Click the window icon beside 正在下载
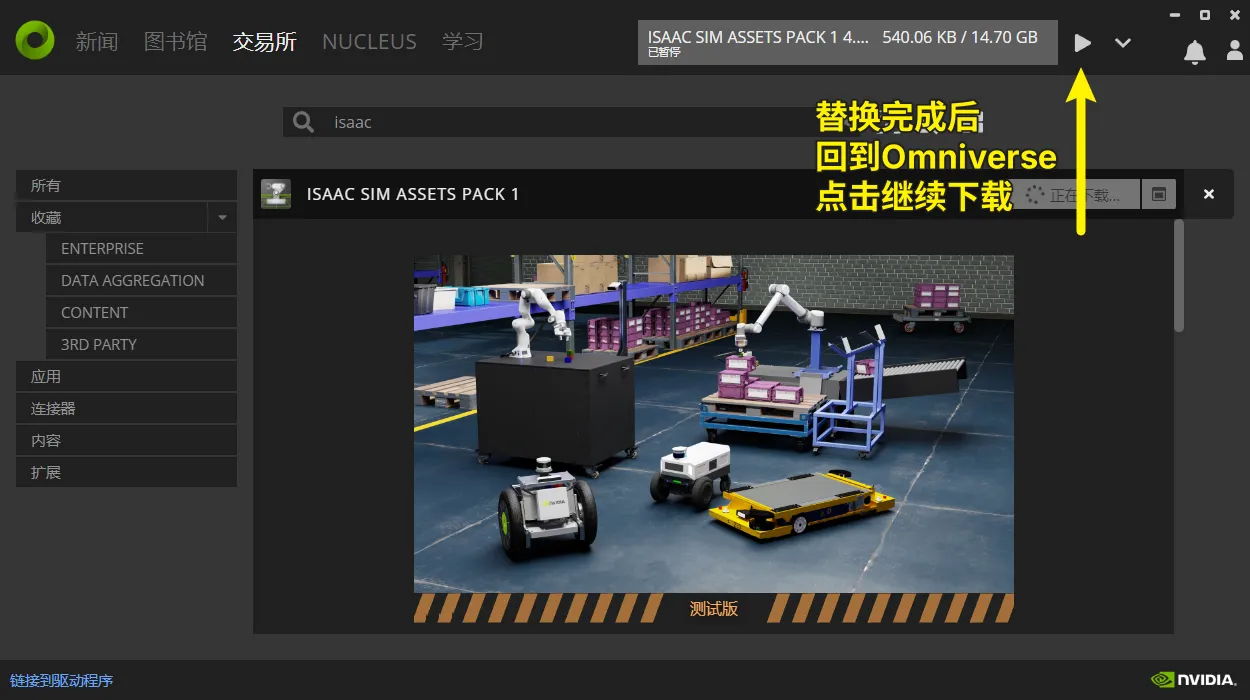The image size is (1250, 700). (1158, 195)
